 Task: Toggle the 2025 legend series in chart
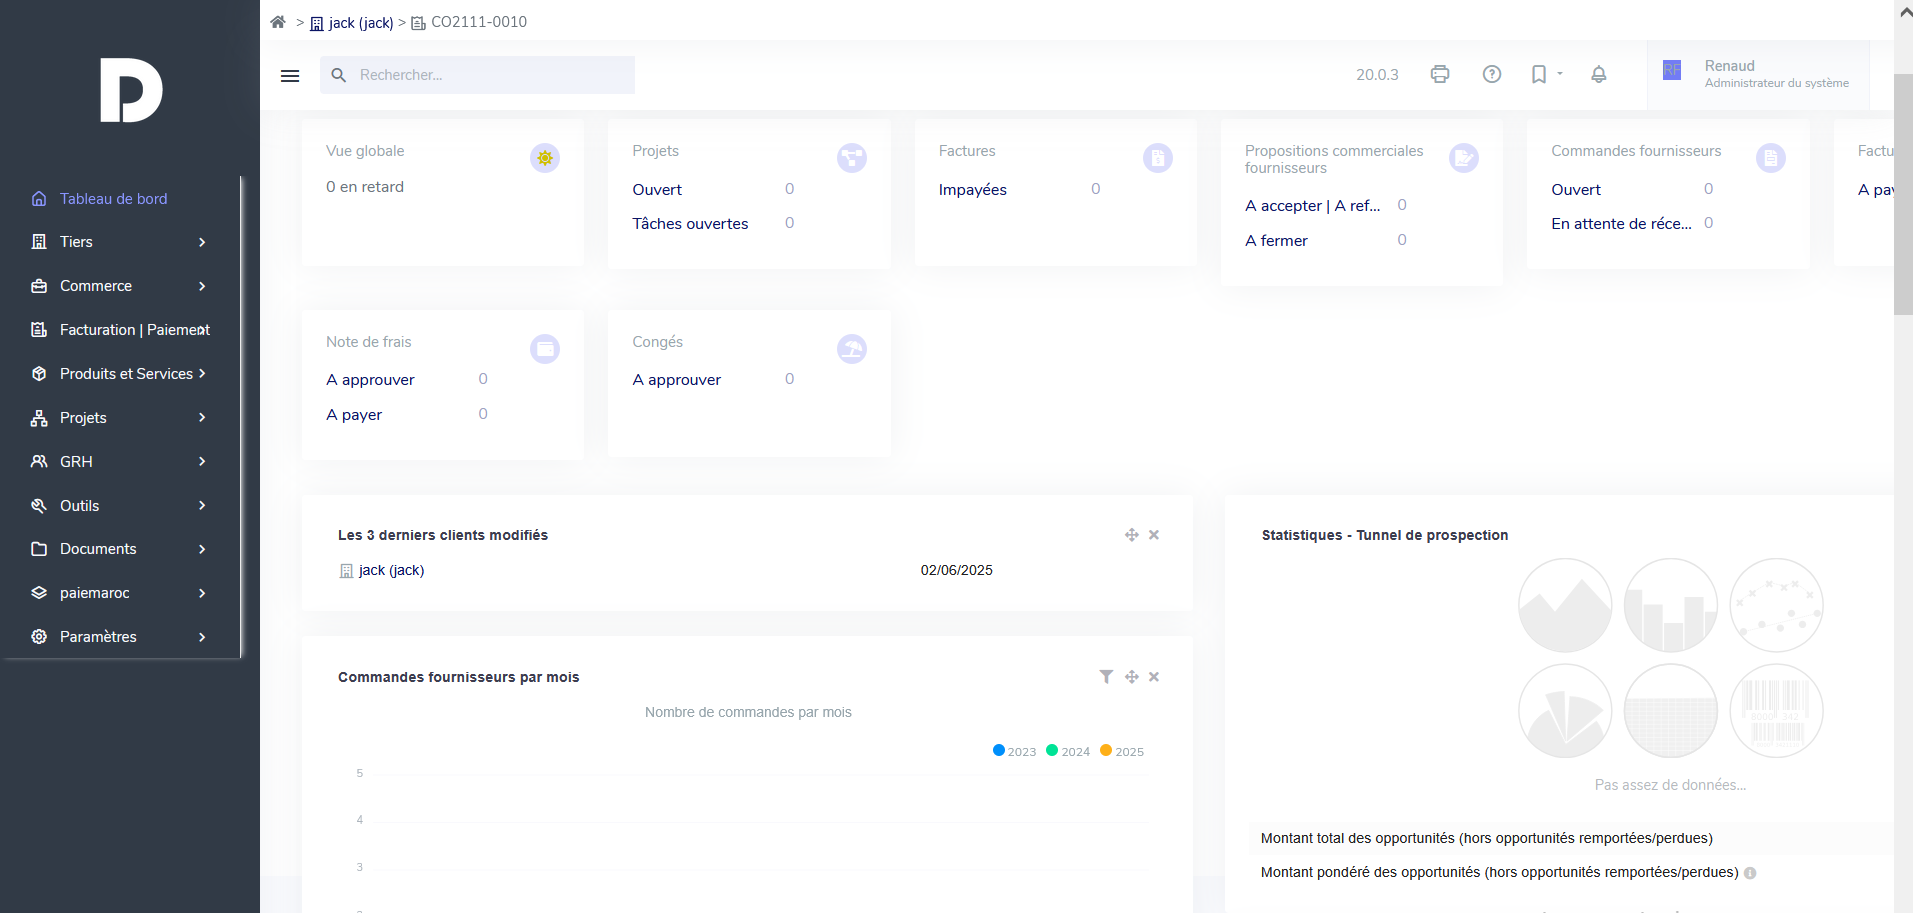[1122, 751]
